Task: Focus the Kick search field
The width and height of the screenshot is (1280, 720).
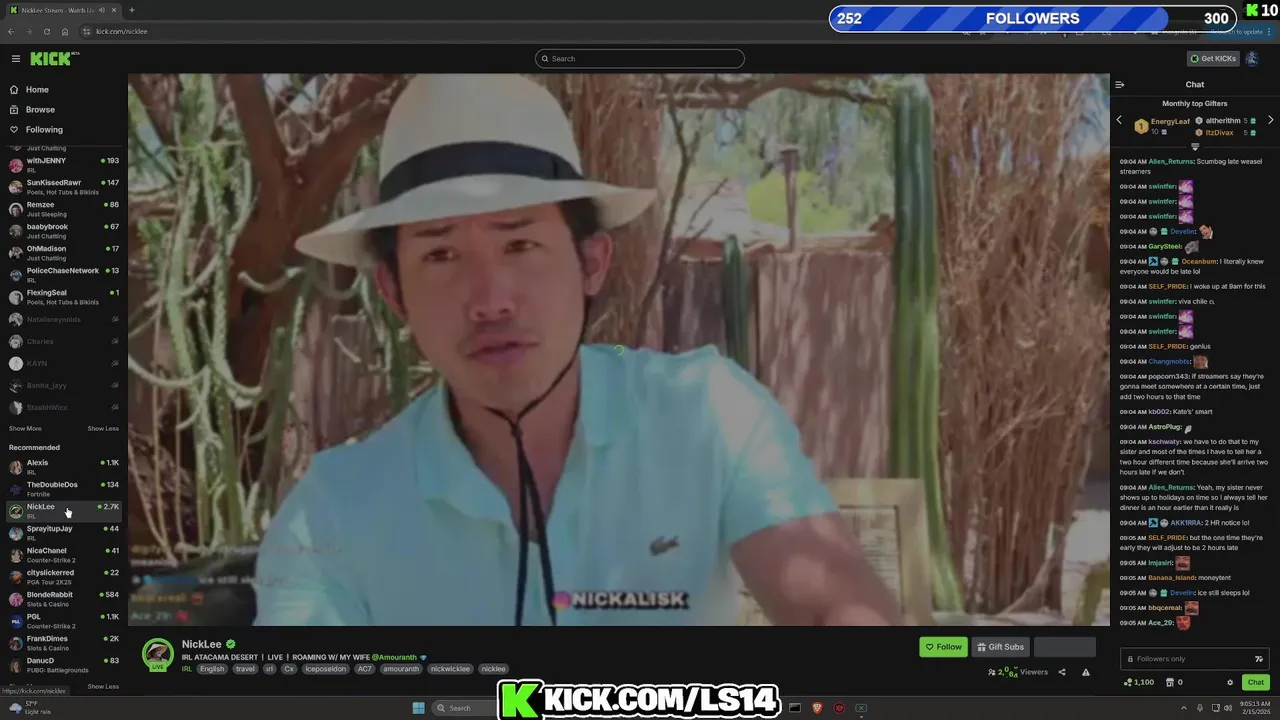Action: click(x=640, y=59)
